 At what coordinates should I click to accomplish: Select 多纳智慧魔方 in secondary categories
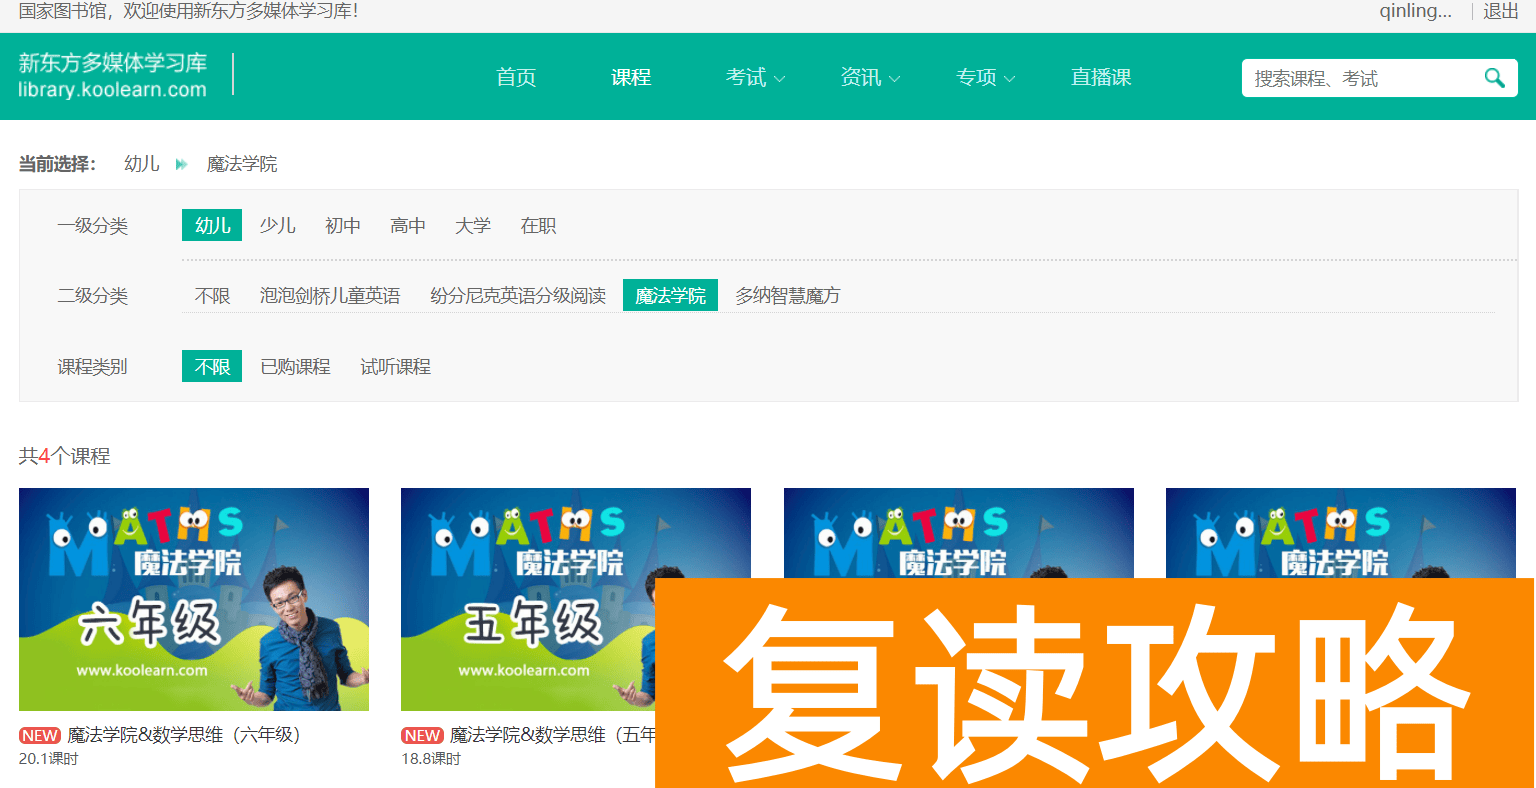pyautogui.click(x=787, y=295)
